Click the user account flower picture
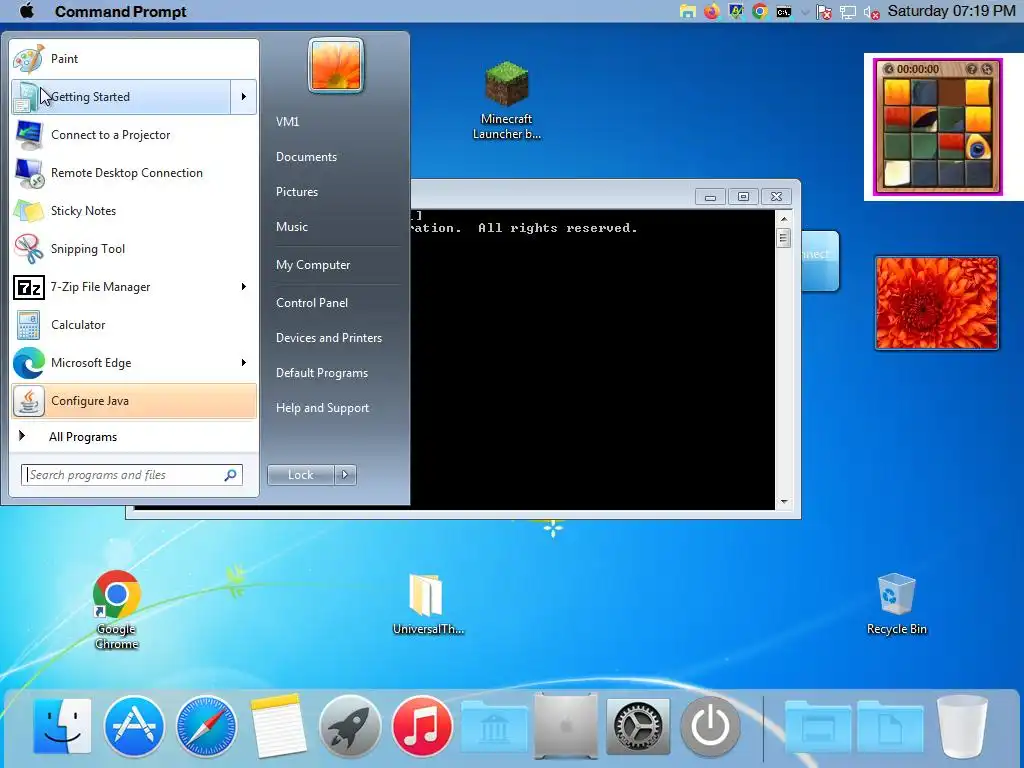Viewport: 1024px width, 768px height. click(336, 65)
